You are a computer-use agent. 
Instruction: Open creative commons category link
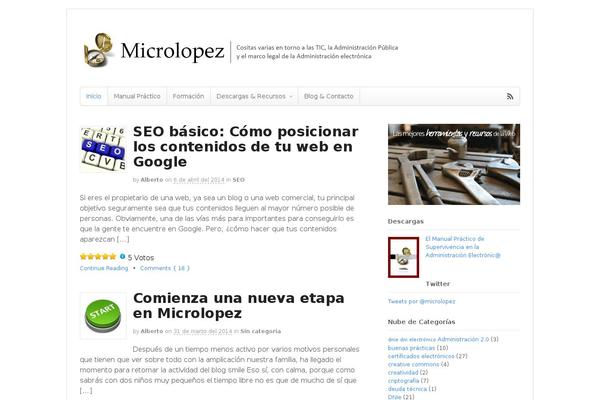coord(414,364)
